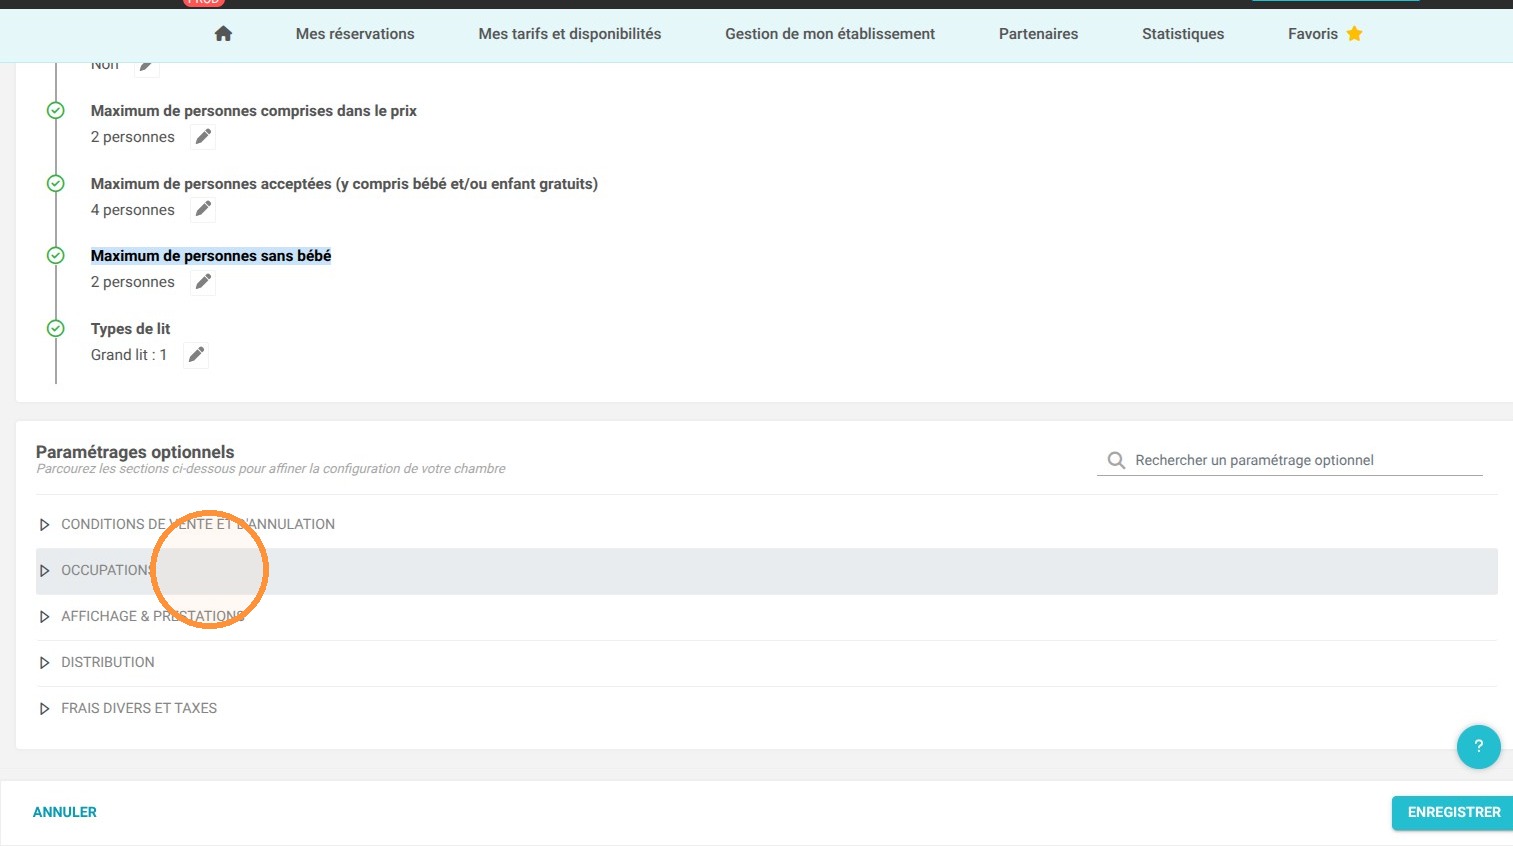Click the search magnifier icon
The width and height of the screenshot is (1513, 846).
click(x=1116, y=460)
